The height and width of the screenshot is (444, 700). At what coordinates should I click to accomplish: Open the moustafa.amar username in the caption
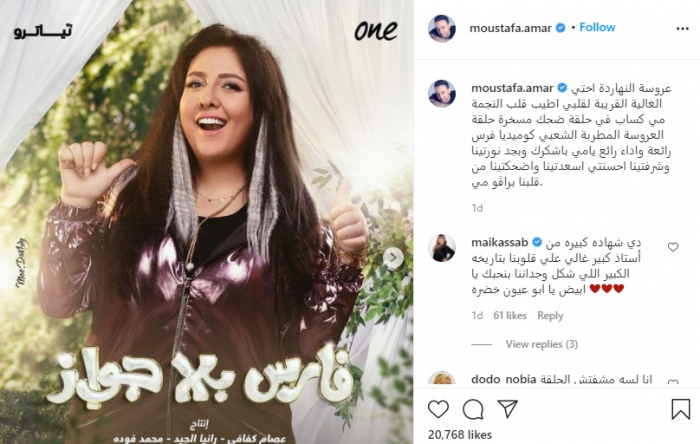[512, 88]
